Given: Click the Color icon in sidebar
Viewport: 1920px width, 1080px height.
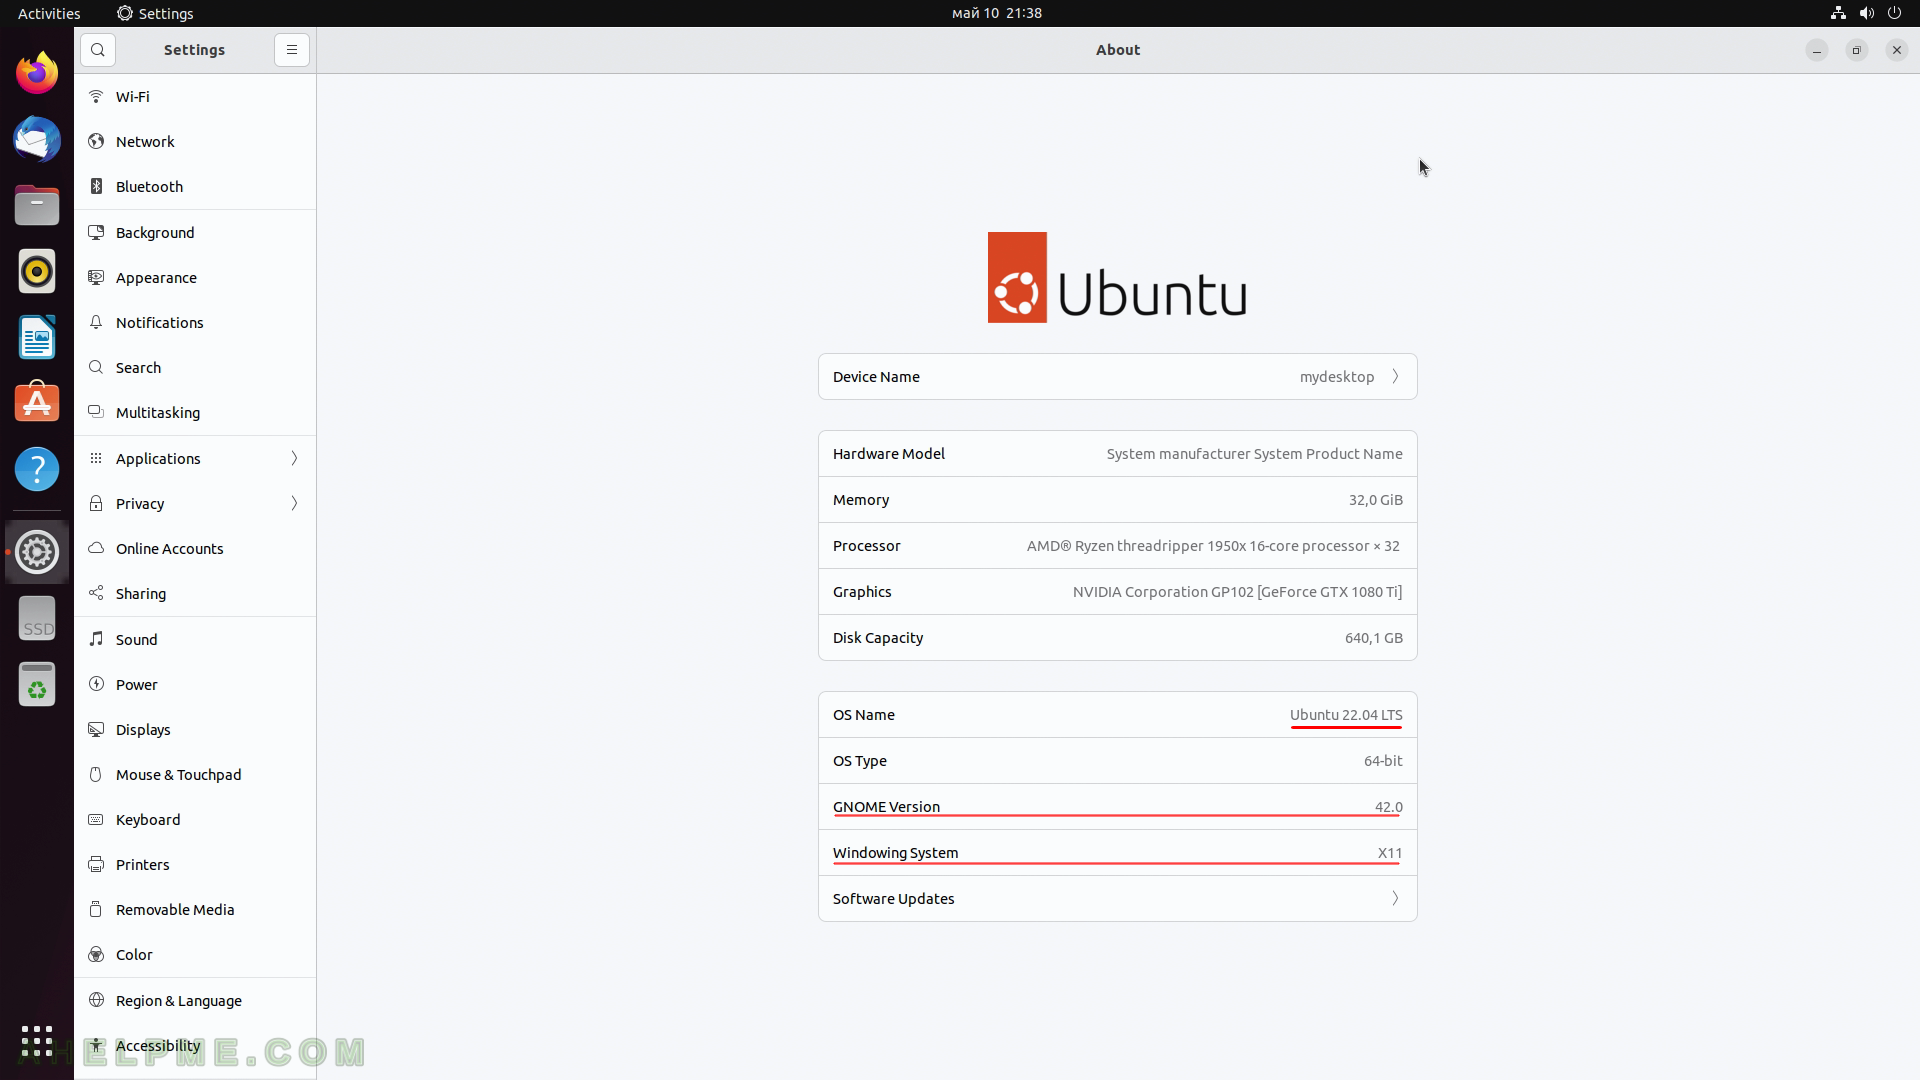Looking at the screenshot, I should pos(96,954).
